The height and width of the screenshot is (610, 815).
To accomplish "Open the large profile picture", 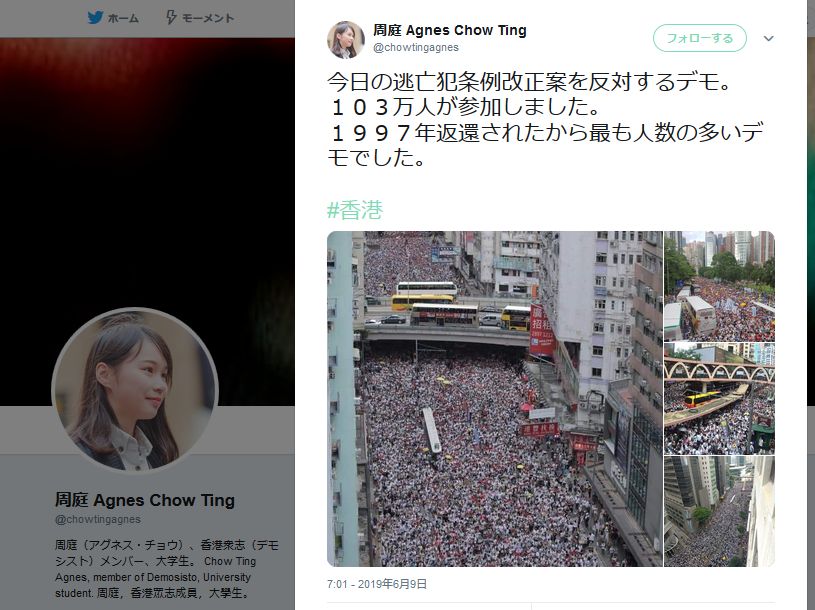I will [135, 390].
